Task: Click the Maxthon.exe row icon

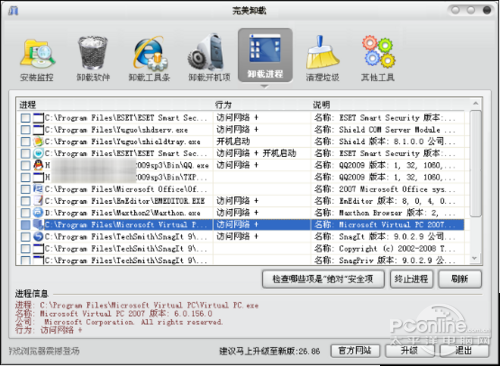Action: point(38,212)
